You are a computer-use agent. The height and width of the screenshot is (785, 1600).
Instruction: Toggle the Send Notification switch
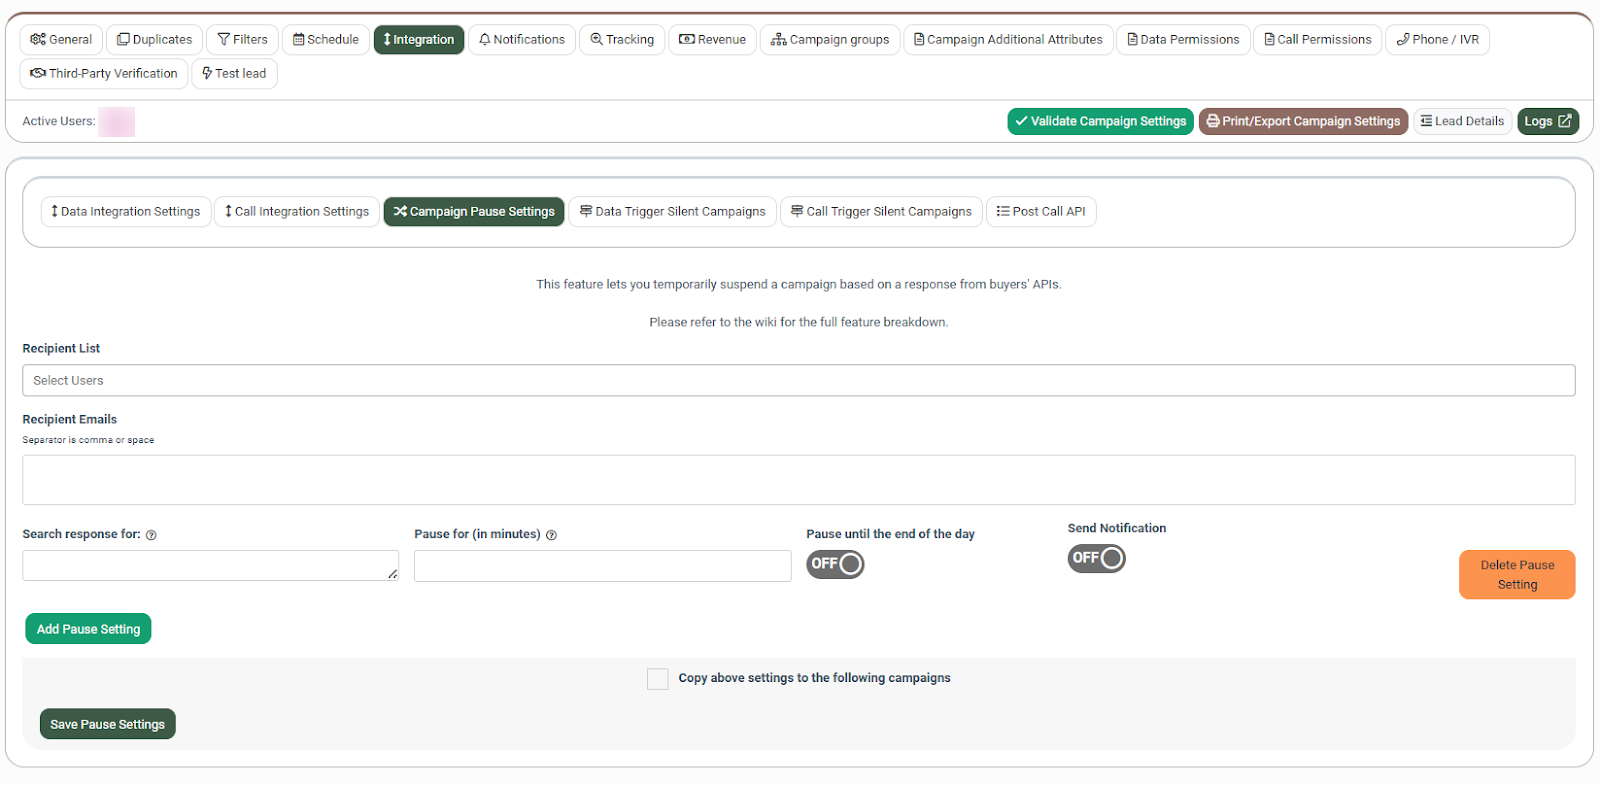[x=1096, y=558]
